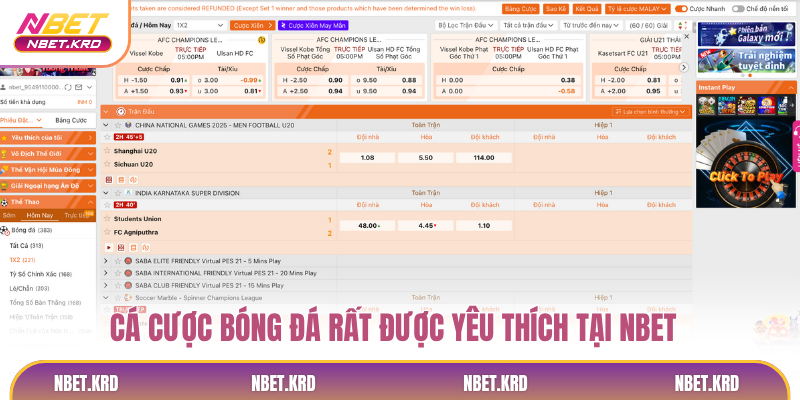Star the Shanghai U20 team

(x=107, y=151)
